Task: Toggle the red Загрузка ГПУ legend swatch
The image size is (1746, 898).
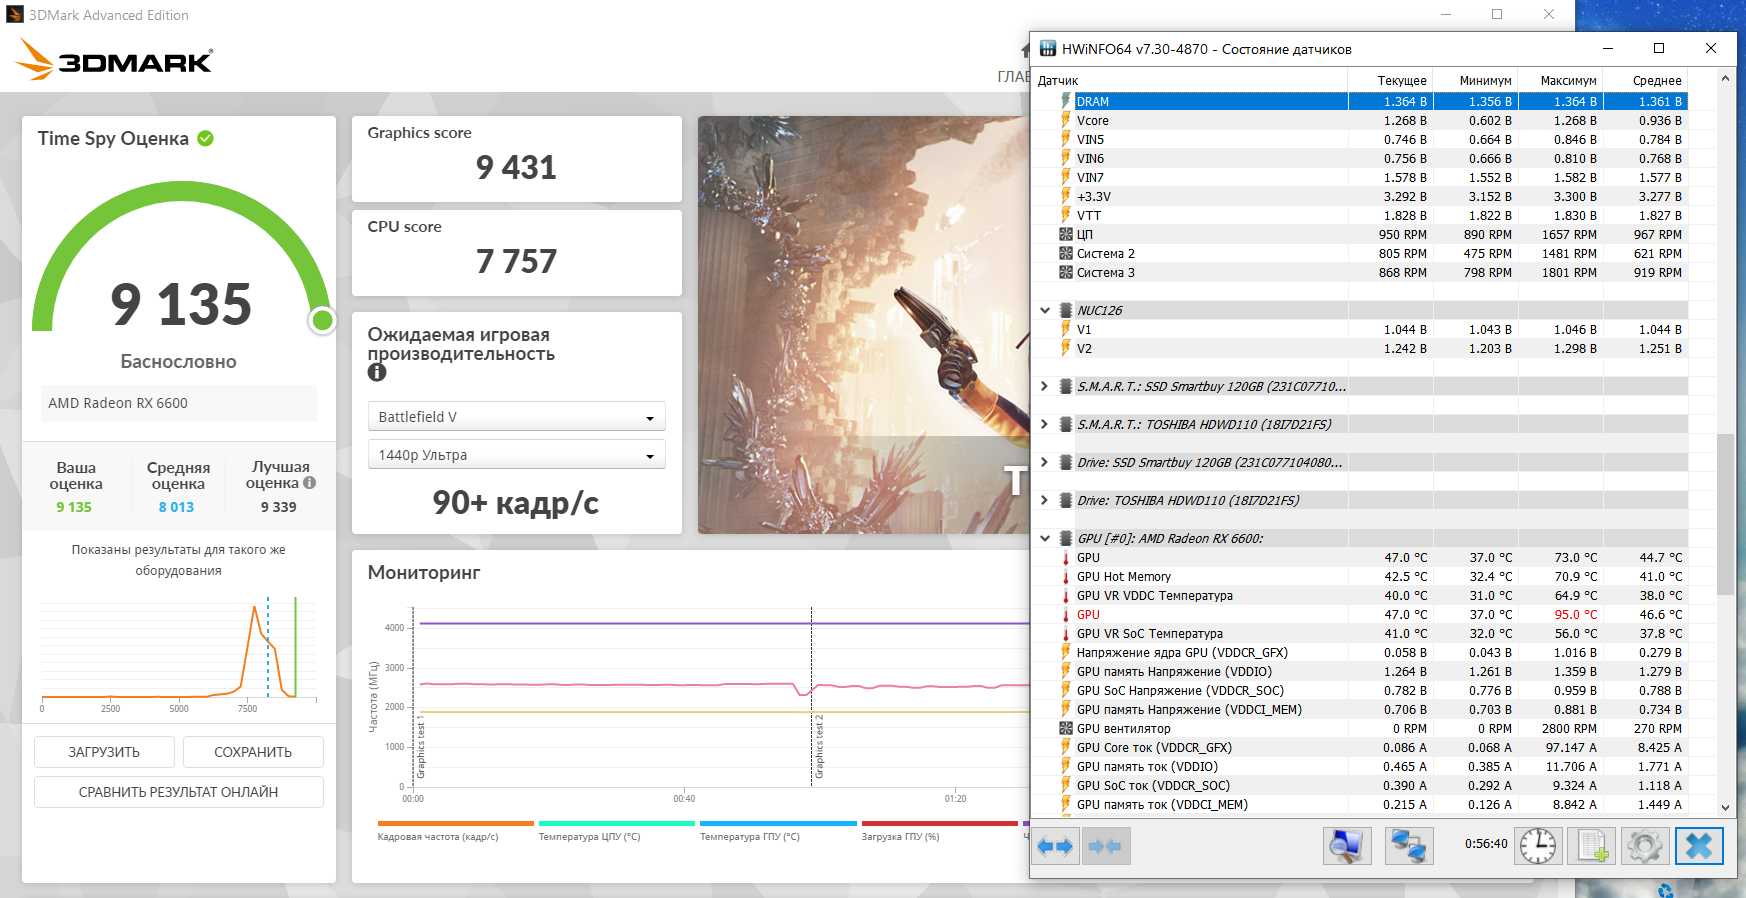Action: coord(940,824)
